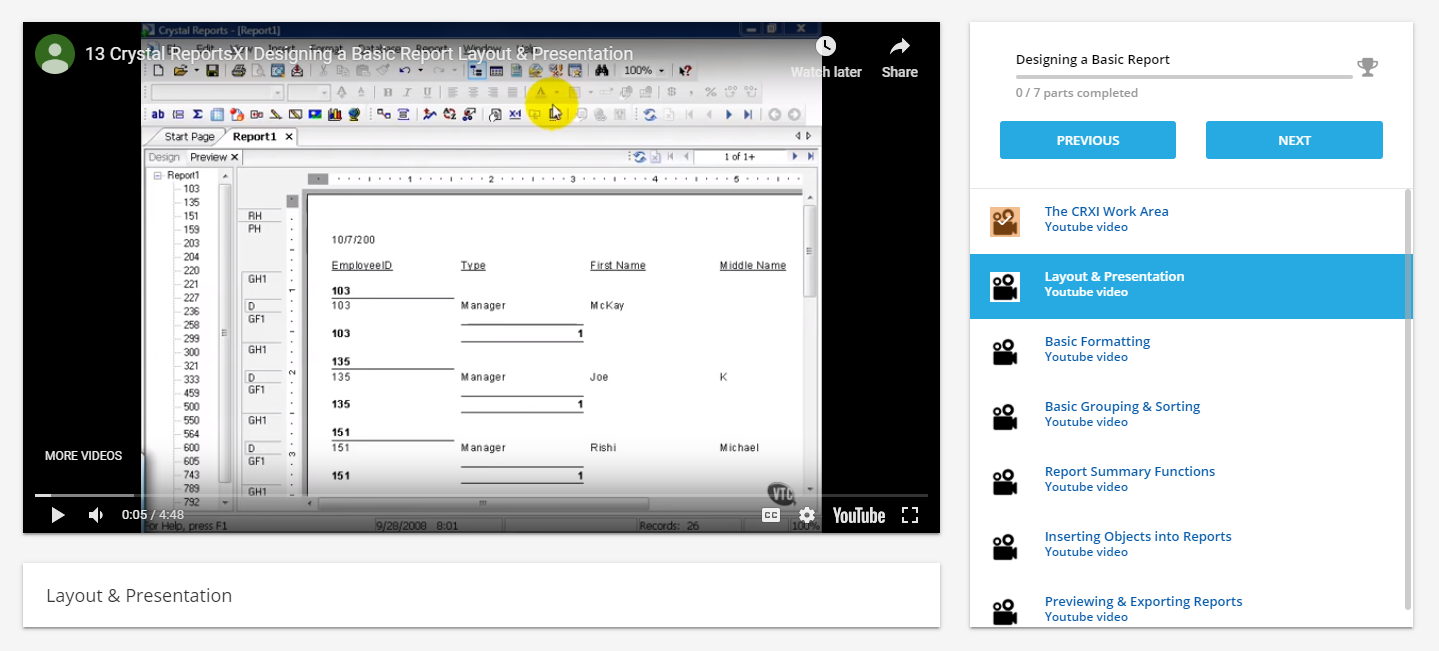Open the 'Basic Grouping & Sorting' lesson
This screenshot has height=651, width=1439.
(1122, 406)
